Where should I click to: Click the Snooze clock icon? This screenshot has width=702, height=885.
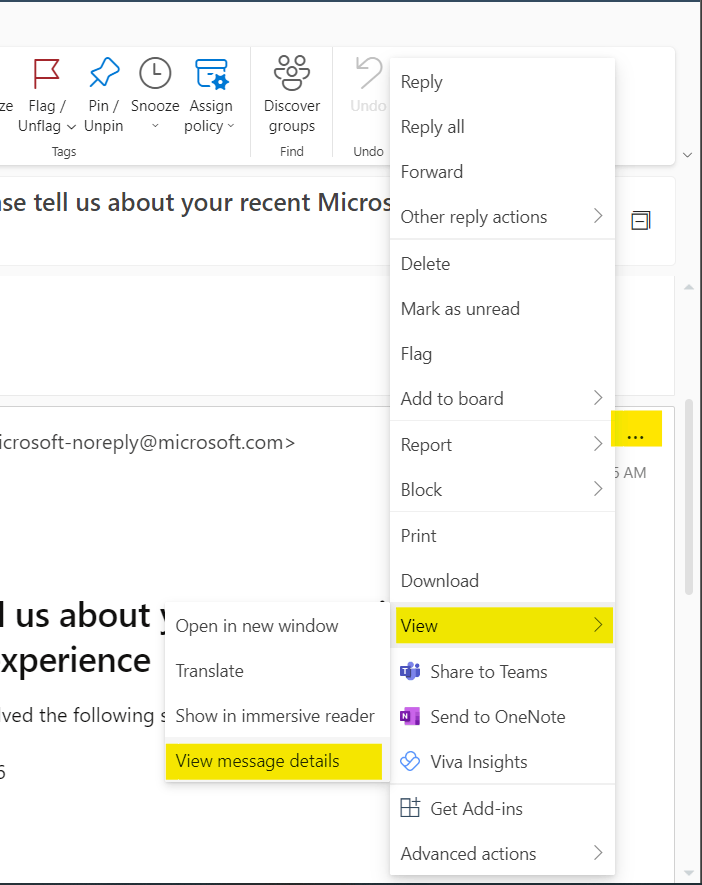coord(155,73)
